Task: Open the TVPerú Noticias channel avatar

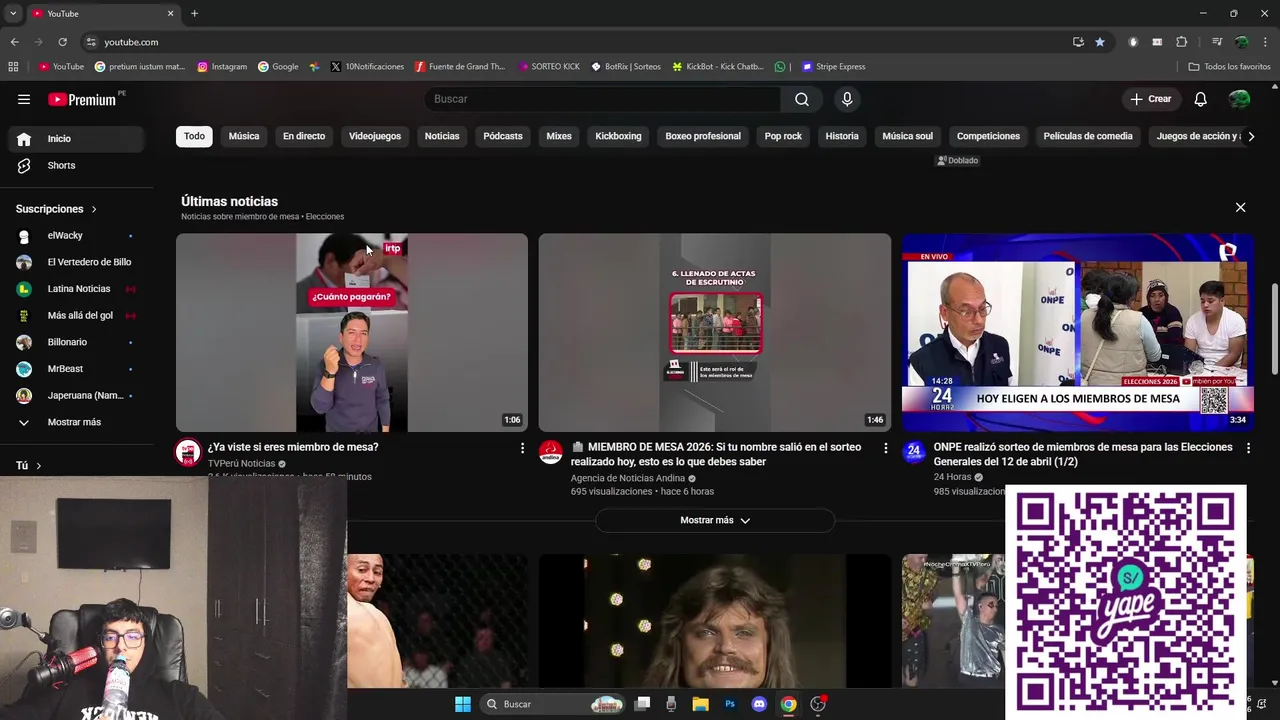Action: [188, 452]
